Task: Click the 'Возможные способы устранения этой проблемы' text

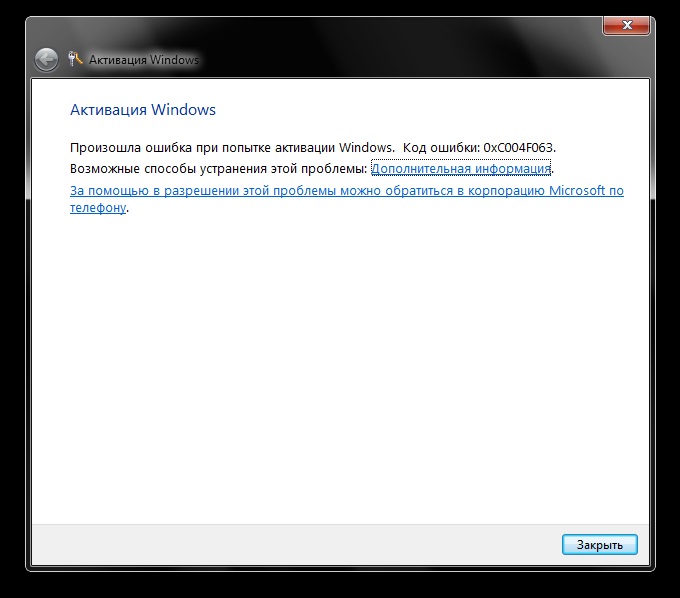Action: 218,169
